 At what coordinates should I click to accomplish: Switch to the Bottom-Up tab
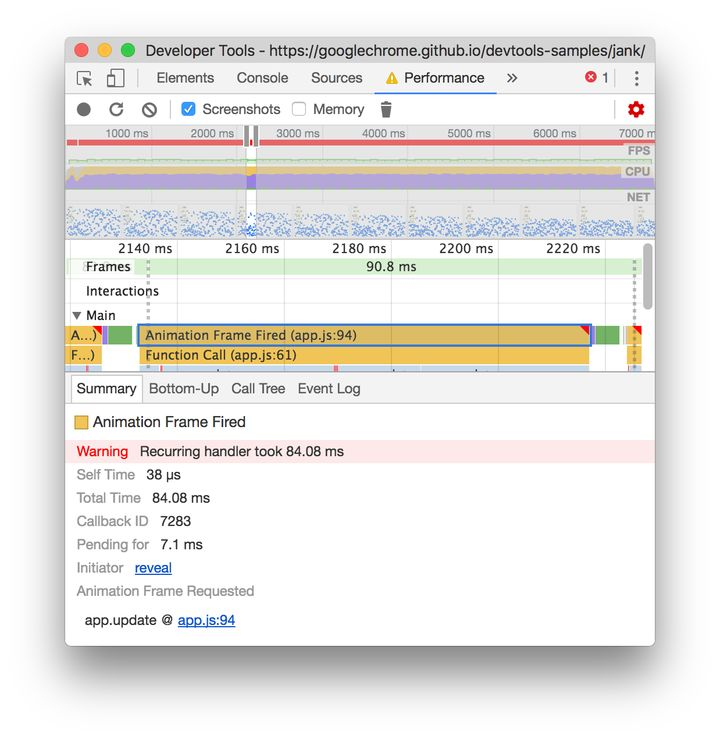coord(184,389)
